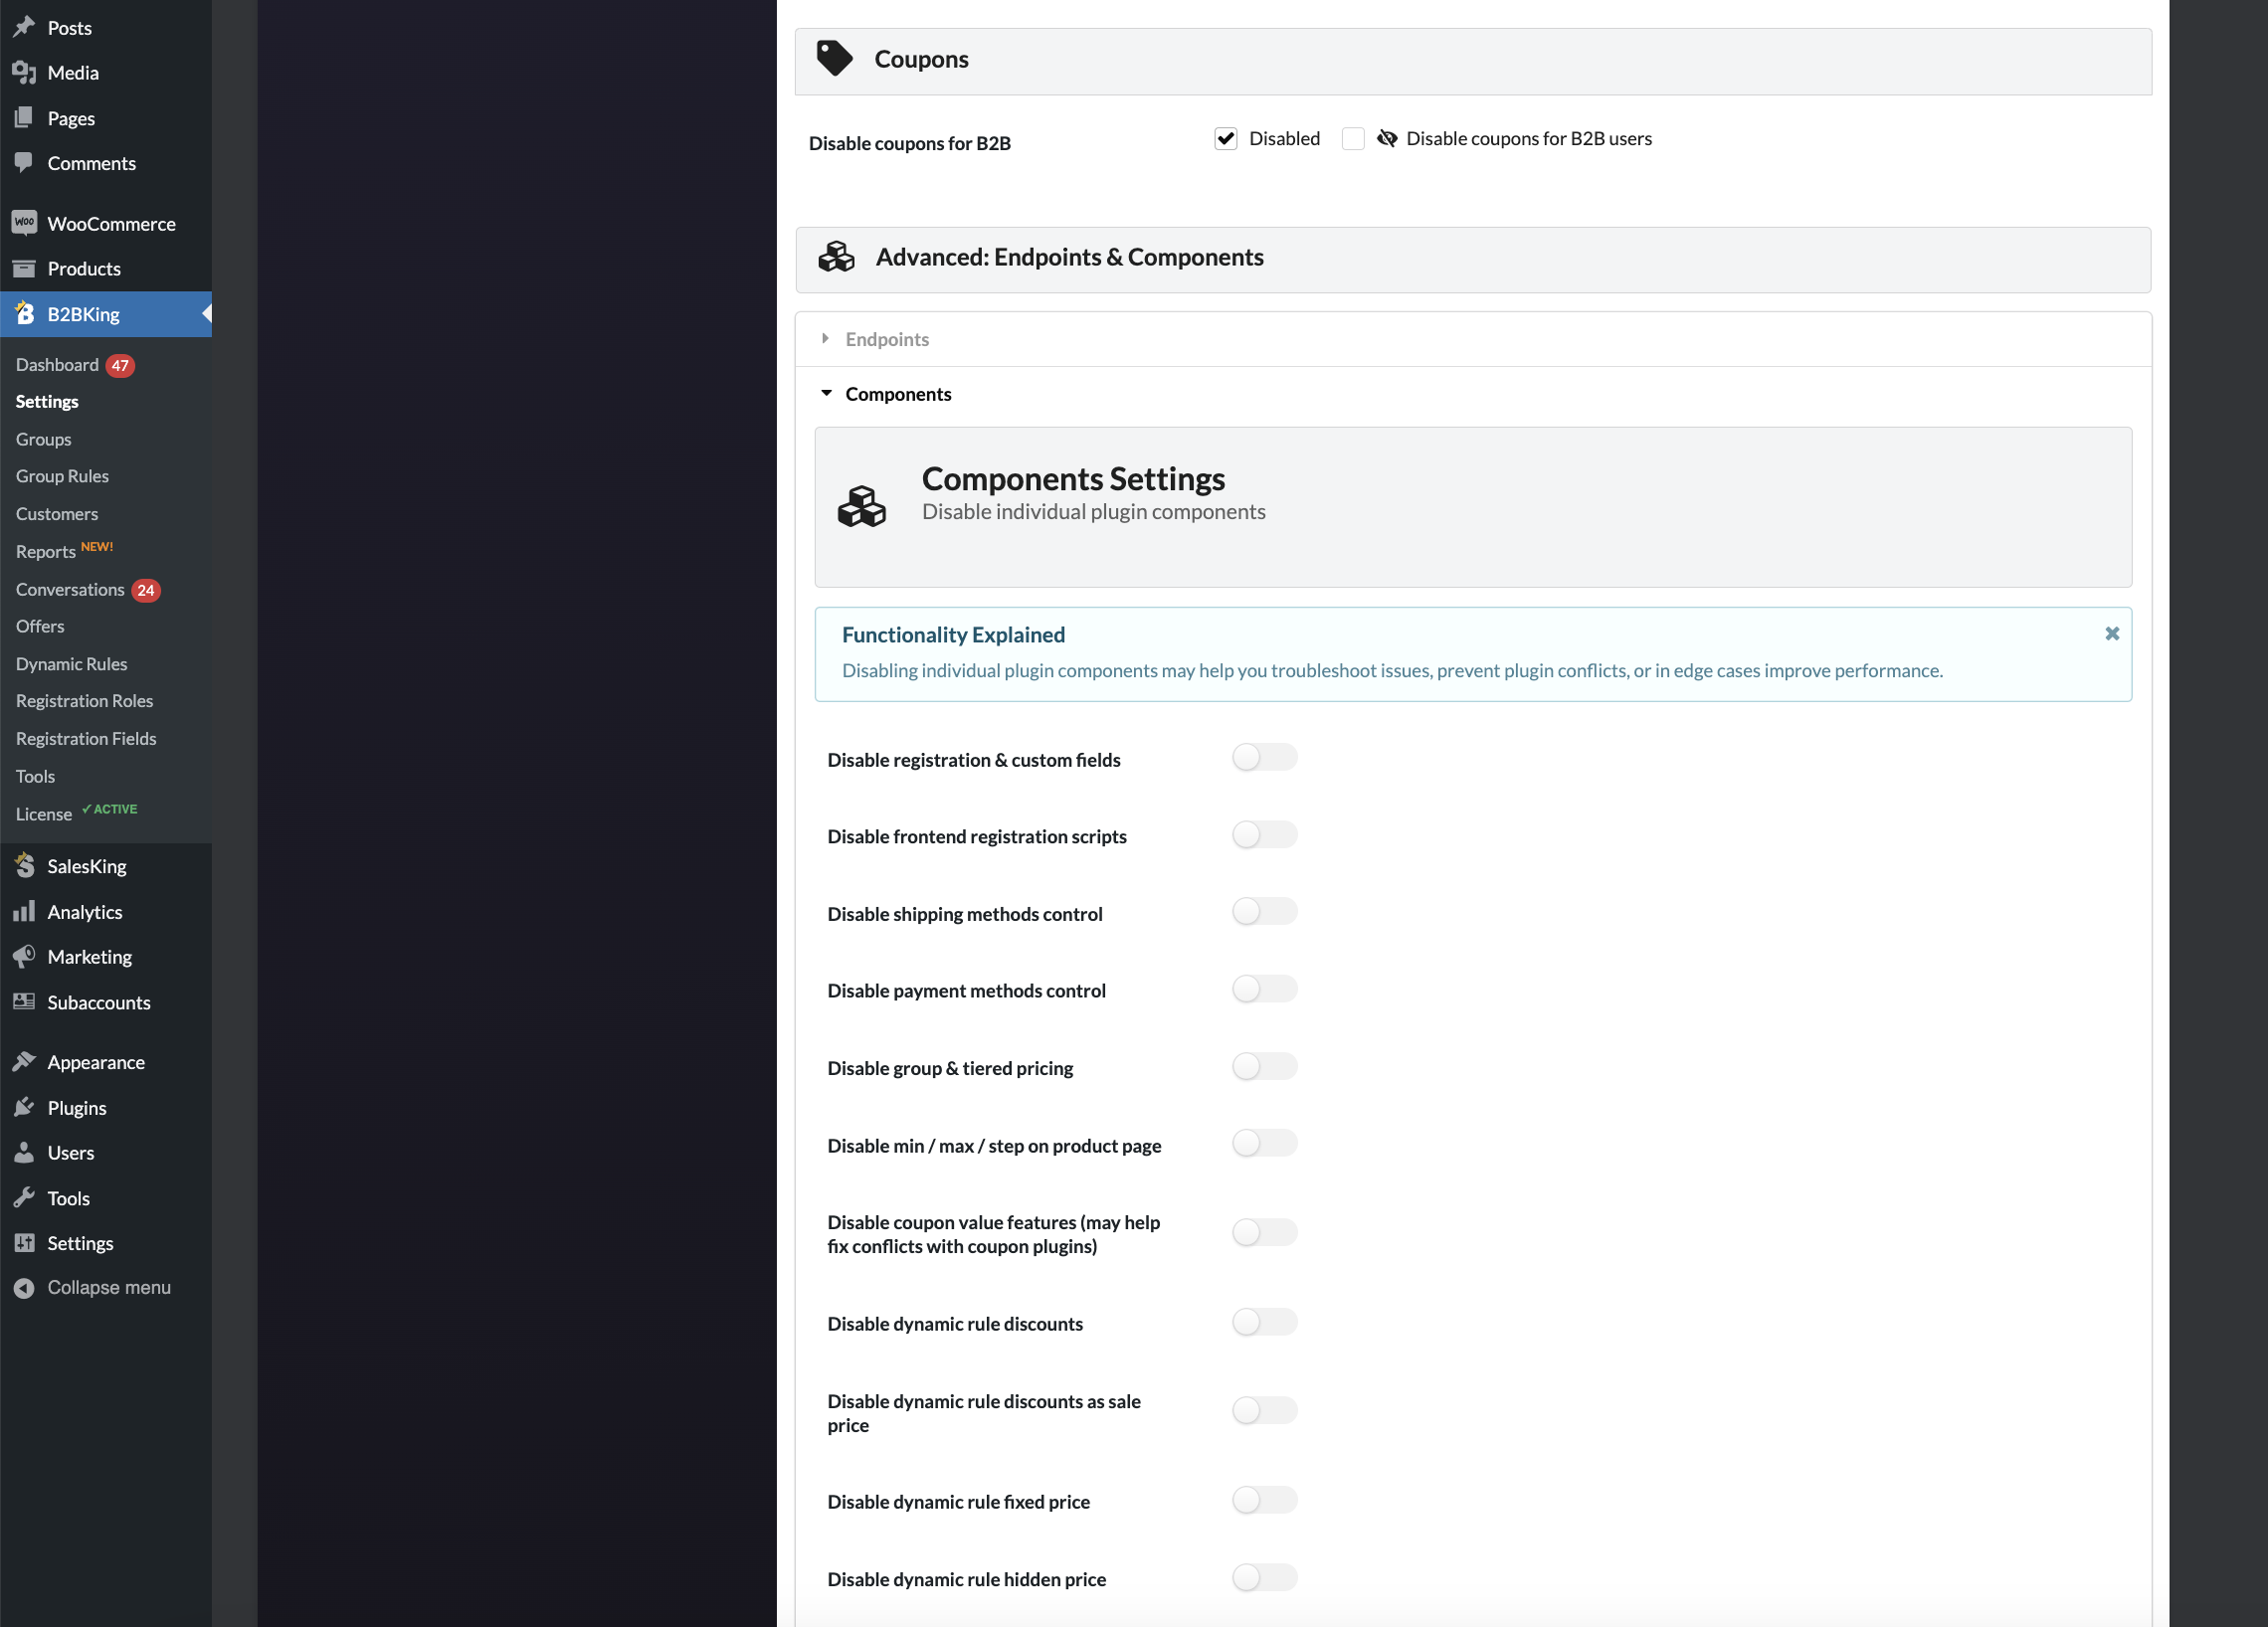The image size is (2268, 1627).
Task: Click the Analytics bar chart icon
Action: 24,912
